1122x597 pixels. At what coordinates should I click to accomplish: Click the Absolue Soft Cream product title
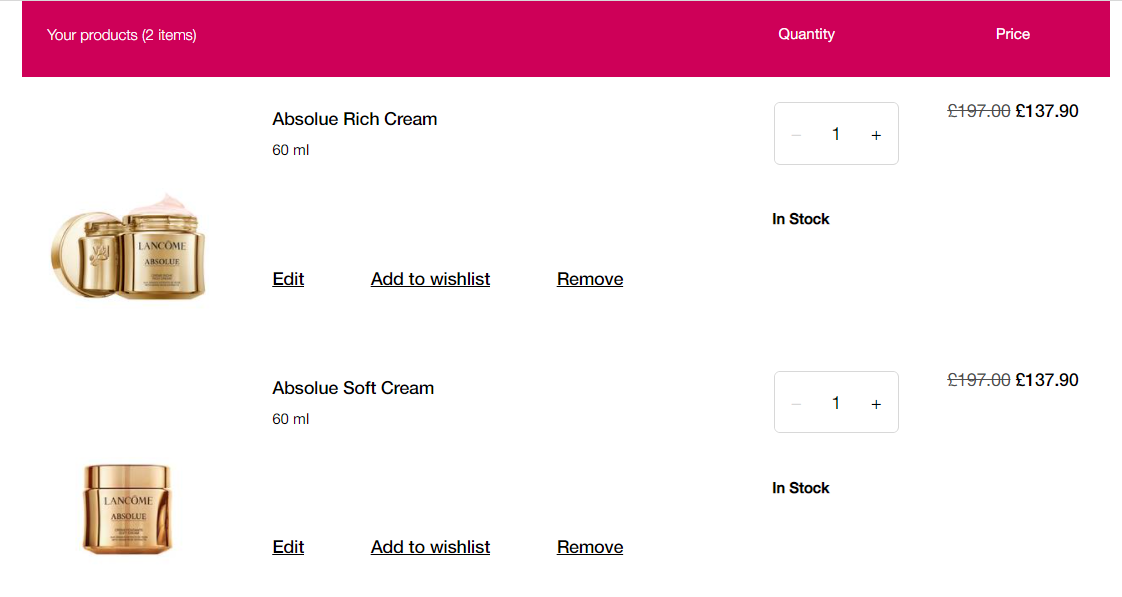353,388
